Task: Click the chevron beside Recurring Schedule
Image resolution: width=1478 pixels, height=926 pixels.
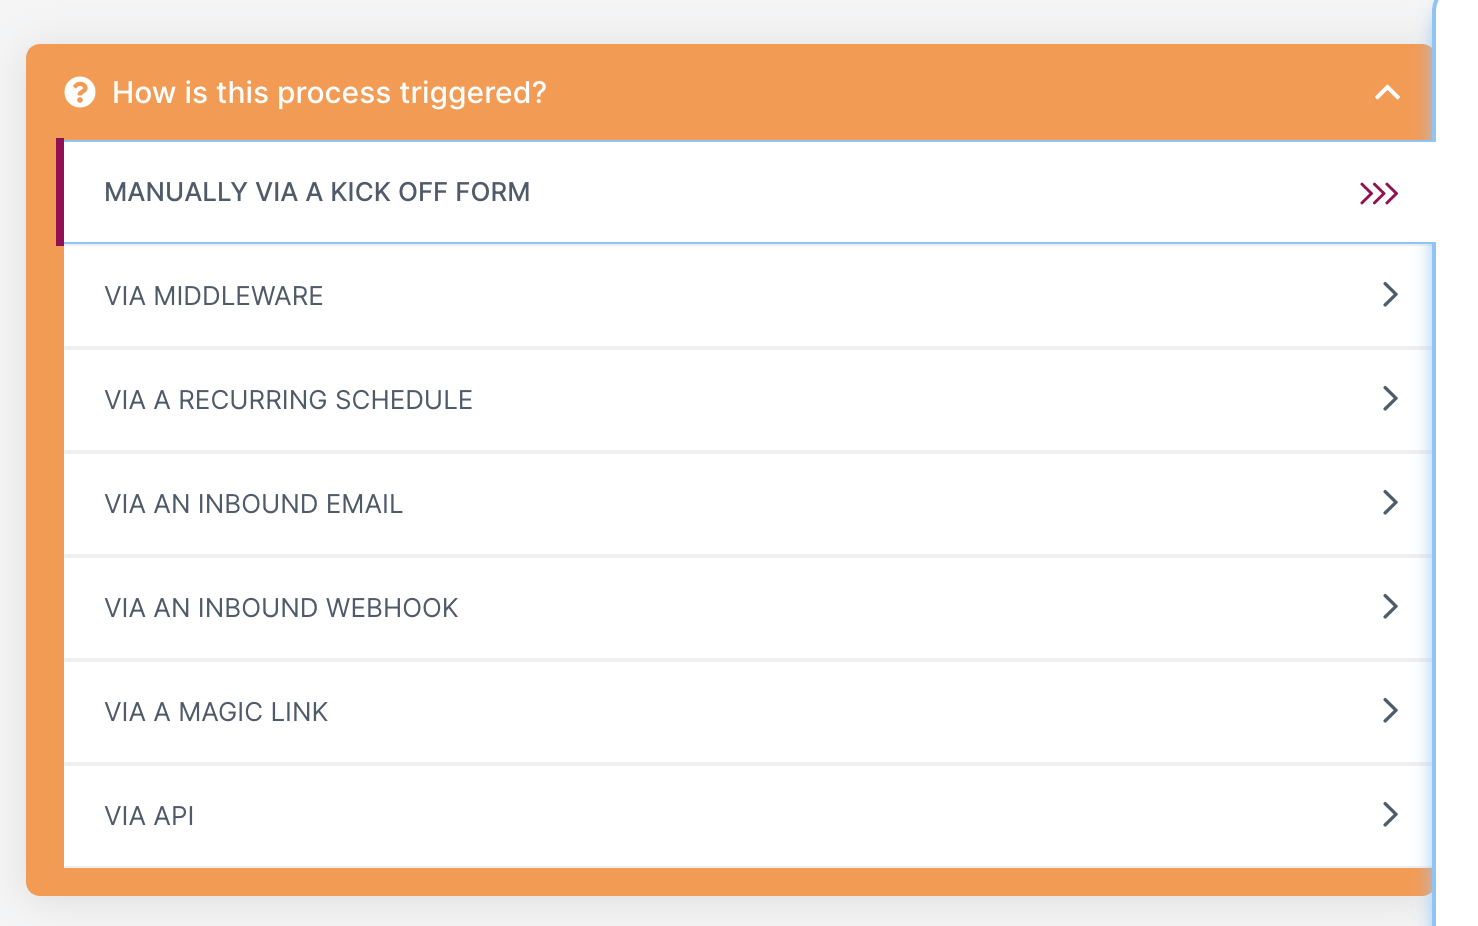Action: click(1389, 399)
